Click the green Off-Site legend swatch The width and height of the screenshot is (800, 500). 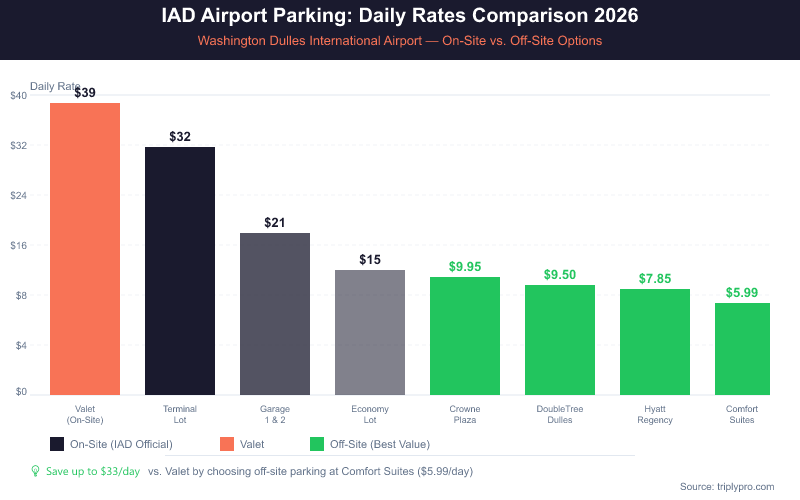317,444
